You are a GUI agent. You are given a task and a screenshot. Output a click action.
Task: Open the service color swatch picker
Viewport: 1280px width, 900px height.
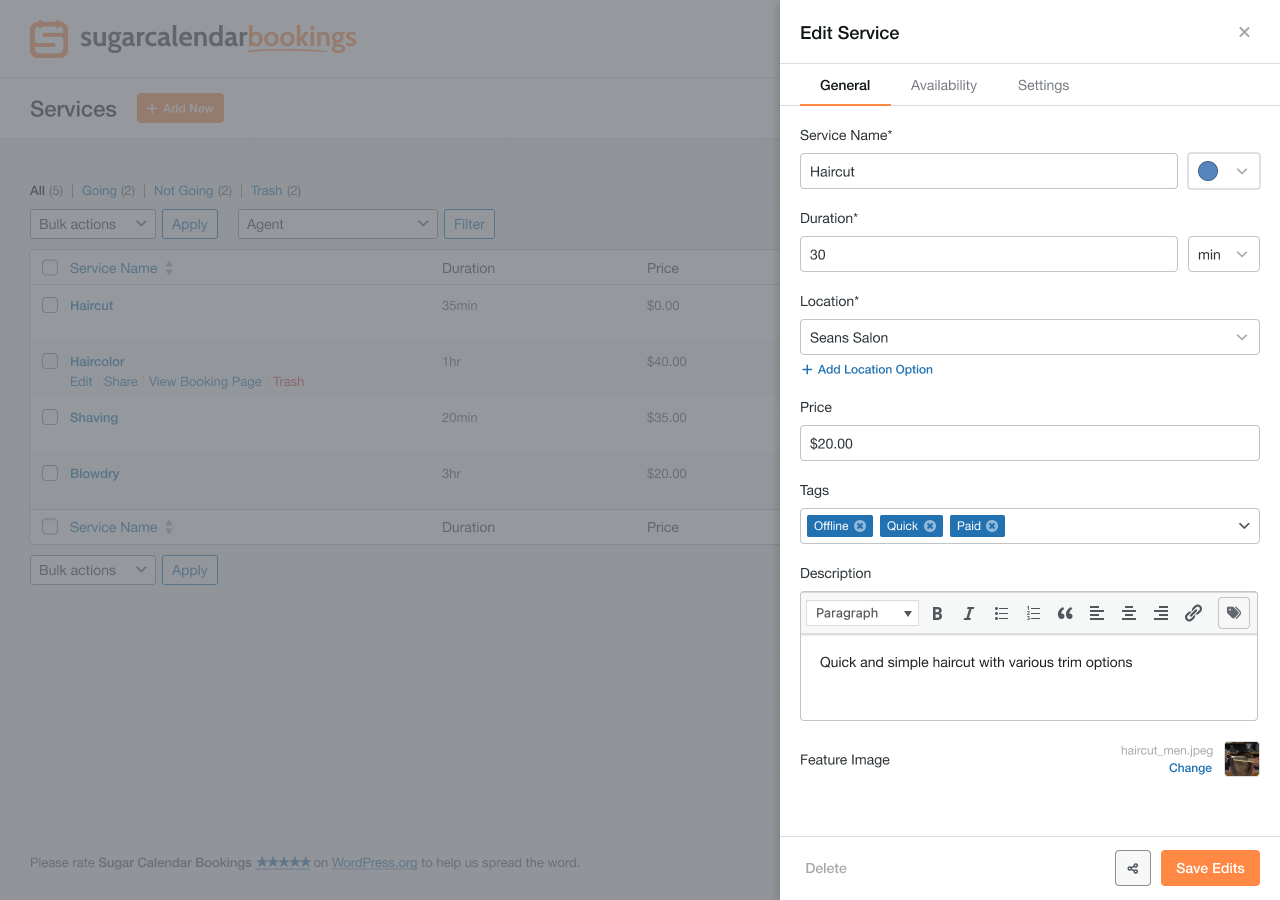point(1223,171)
